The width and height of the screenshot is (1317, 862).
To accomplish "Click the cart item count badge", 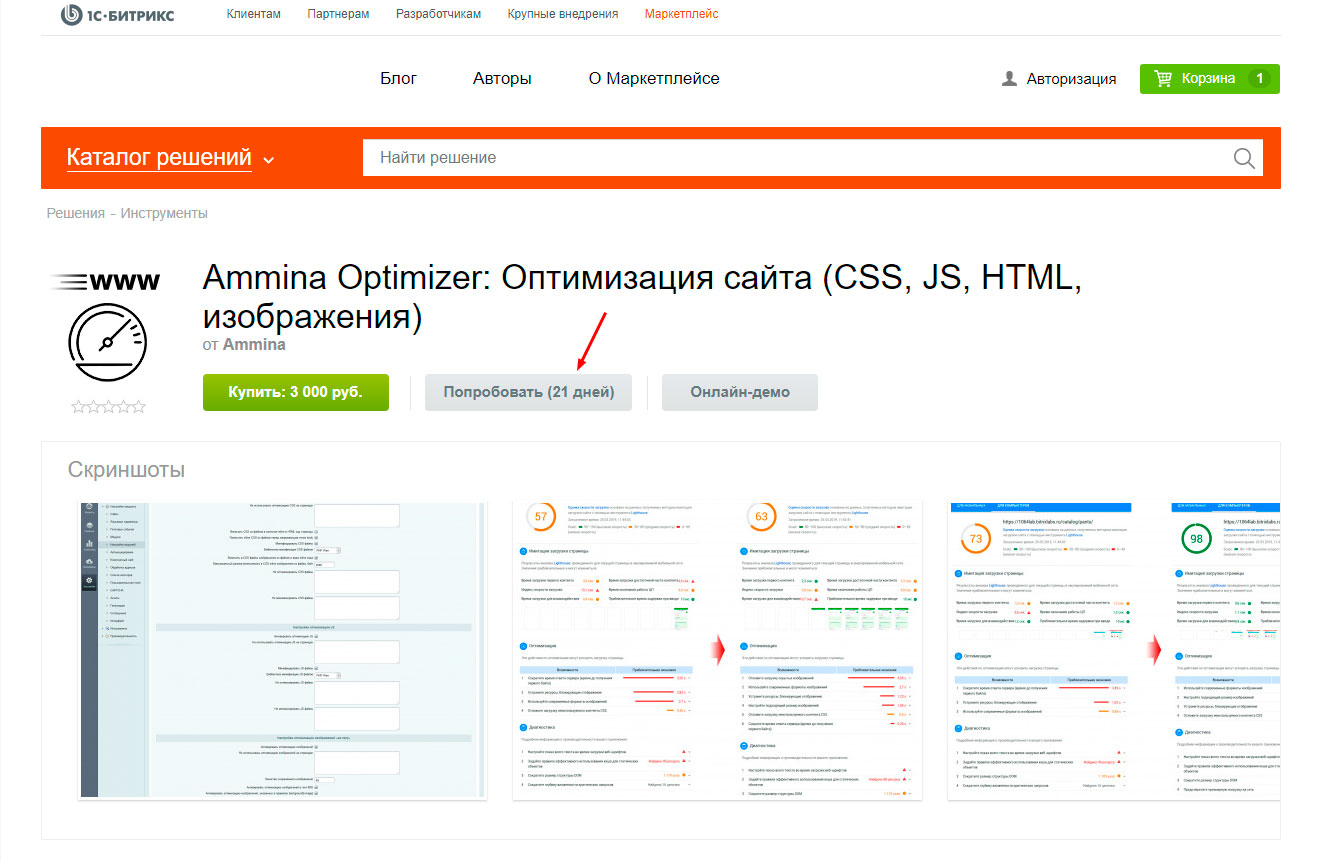I will (x=1260, y=78).
